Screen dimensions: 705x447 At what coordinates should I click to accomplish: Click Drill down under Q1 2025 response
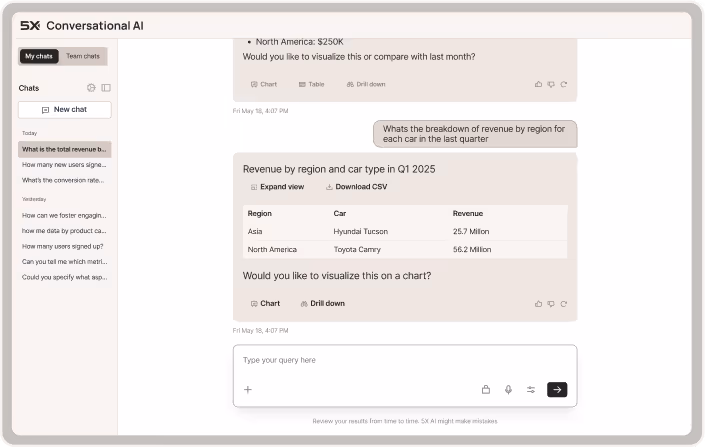click(322, 304)
